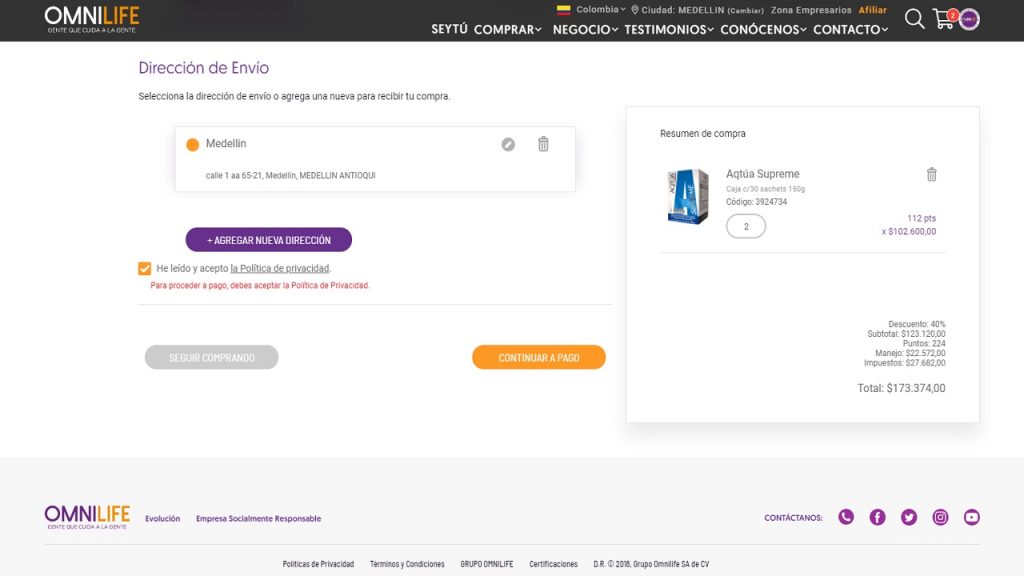Expand the COMPRAR menu

(507, 29)
